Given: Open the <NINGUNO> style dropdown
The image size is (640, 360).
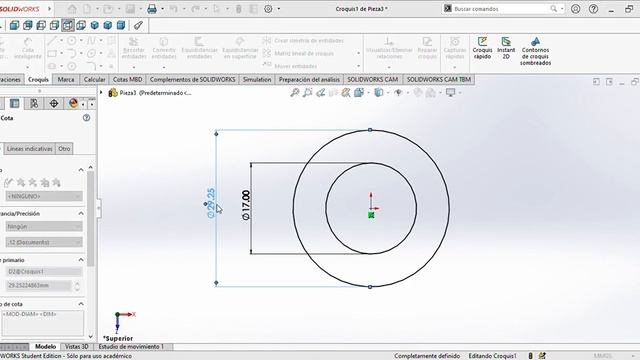Looking at the screenshot, I should coord(44,196).
